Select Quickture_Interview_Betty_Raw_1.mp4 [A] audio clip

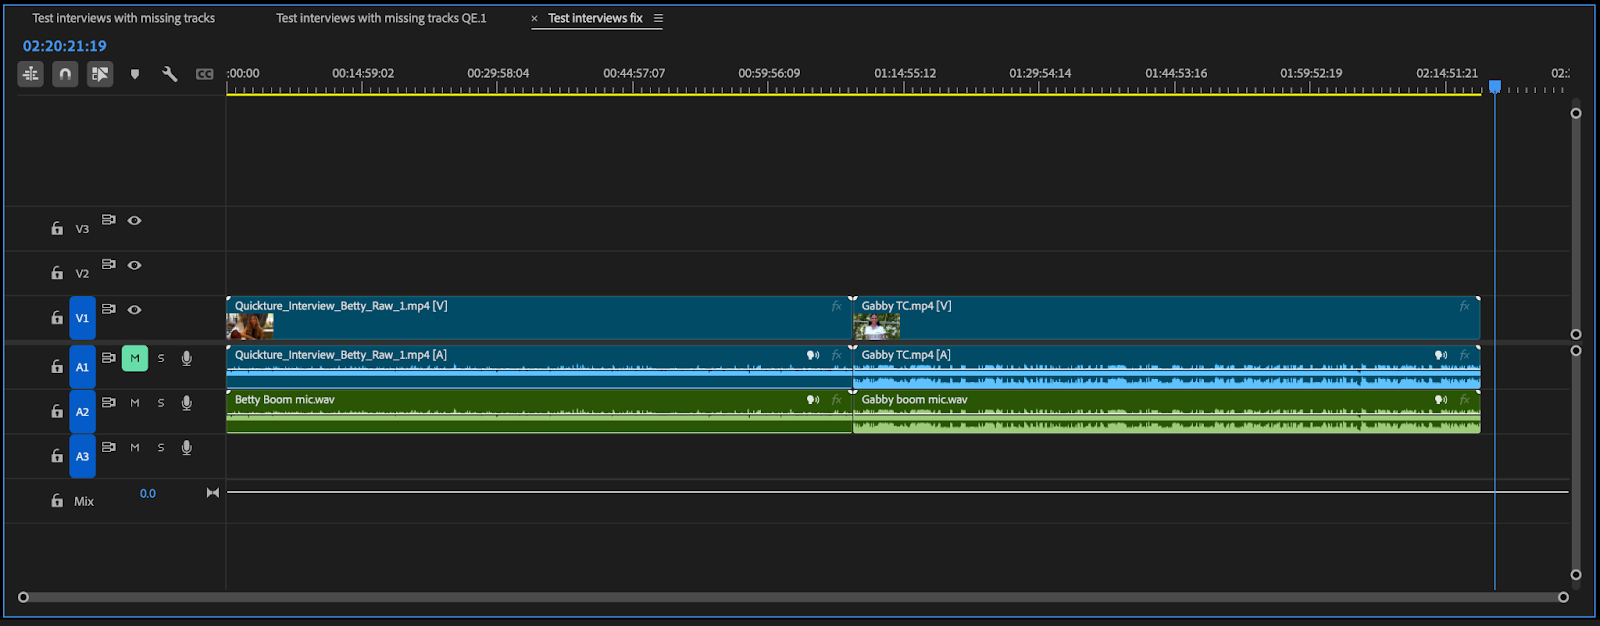(539, 367)
